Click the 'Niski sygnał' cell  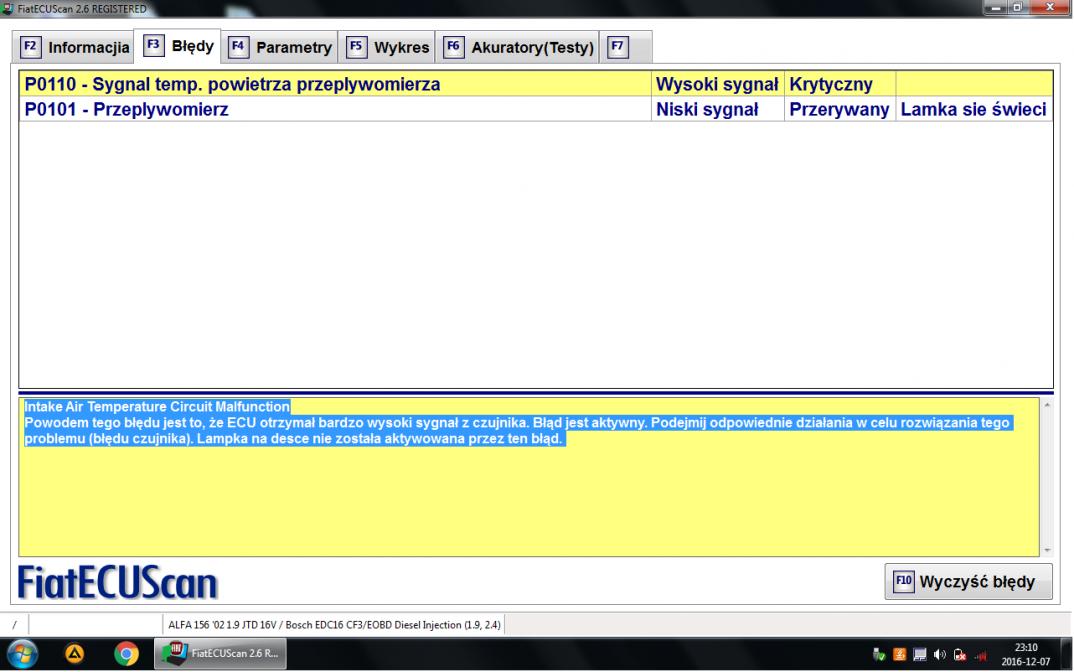(717, 110)
